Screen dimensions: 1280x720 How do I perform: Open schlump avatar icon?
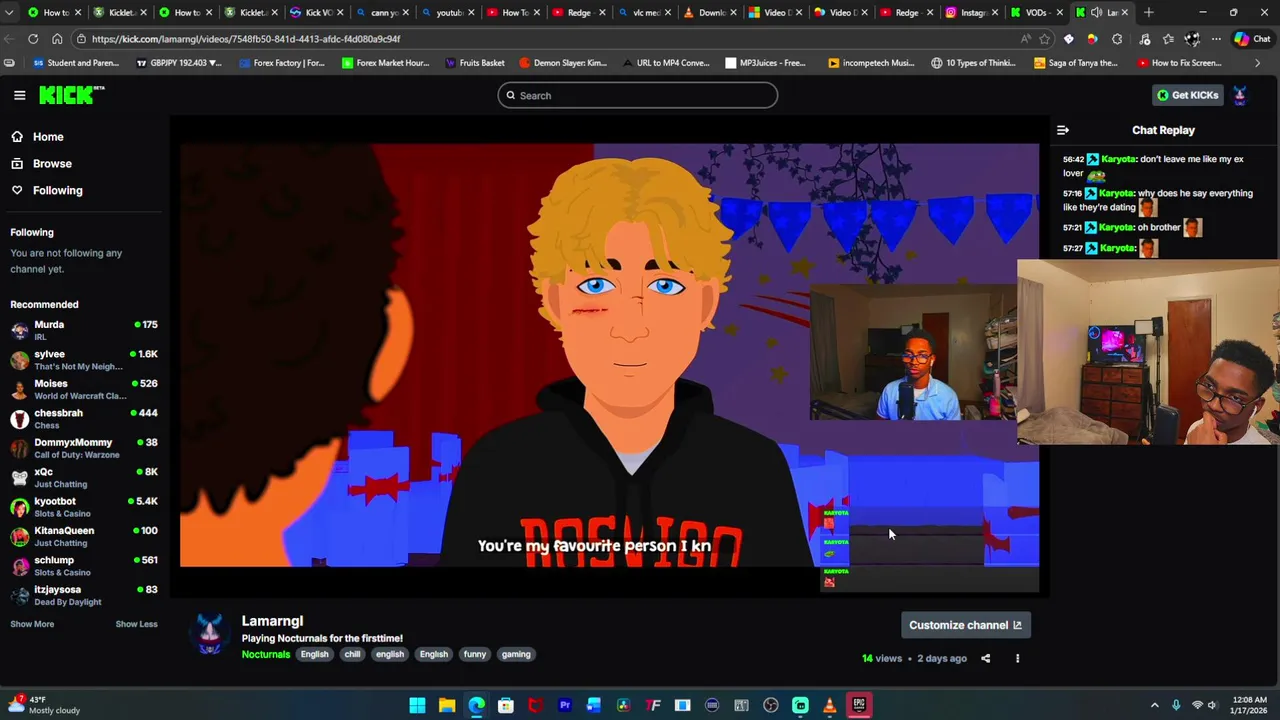[x=20, y=566]
